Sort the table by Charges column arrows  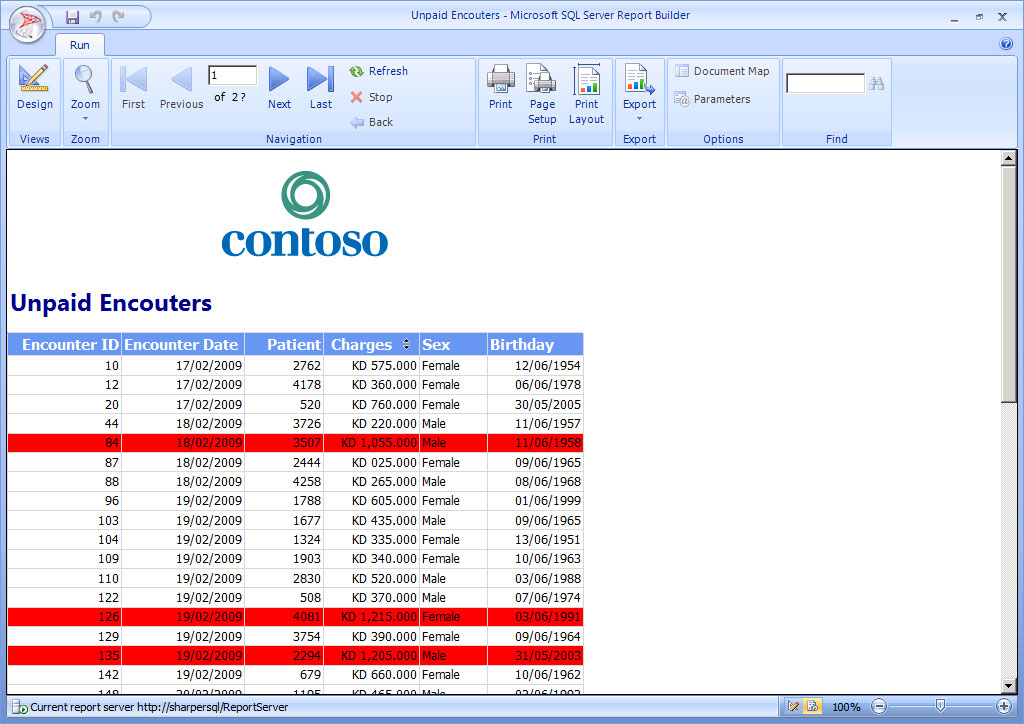pos(406,344)
